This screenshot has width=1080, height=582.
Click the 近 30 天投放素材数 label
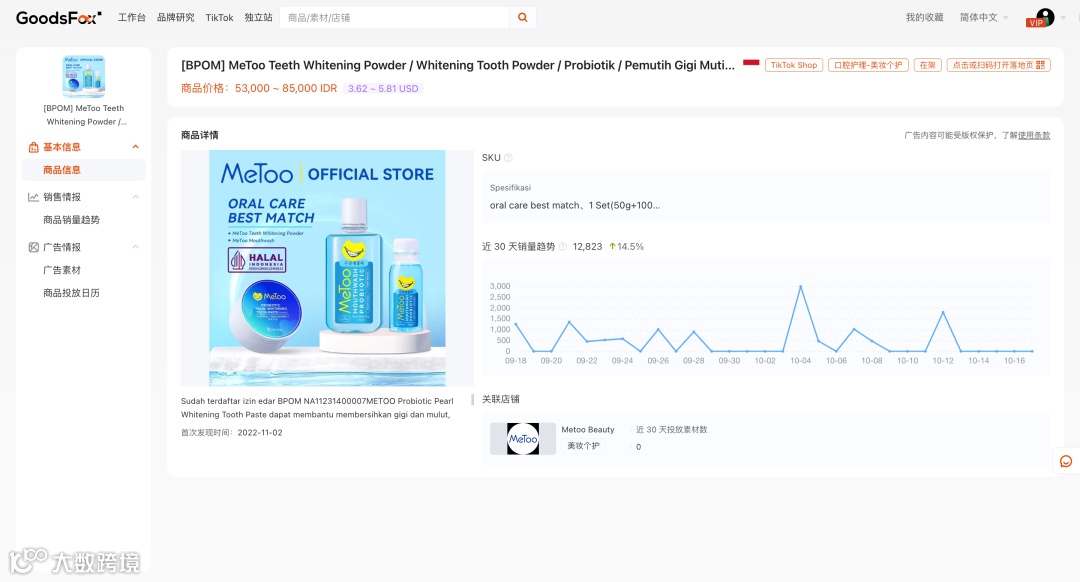tap(672, 429)
